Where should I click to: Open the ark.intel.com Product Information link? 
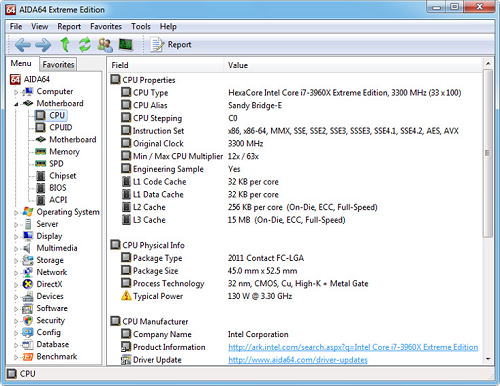(353, 347)
